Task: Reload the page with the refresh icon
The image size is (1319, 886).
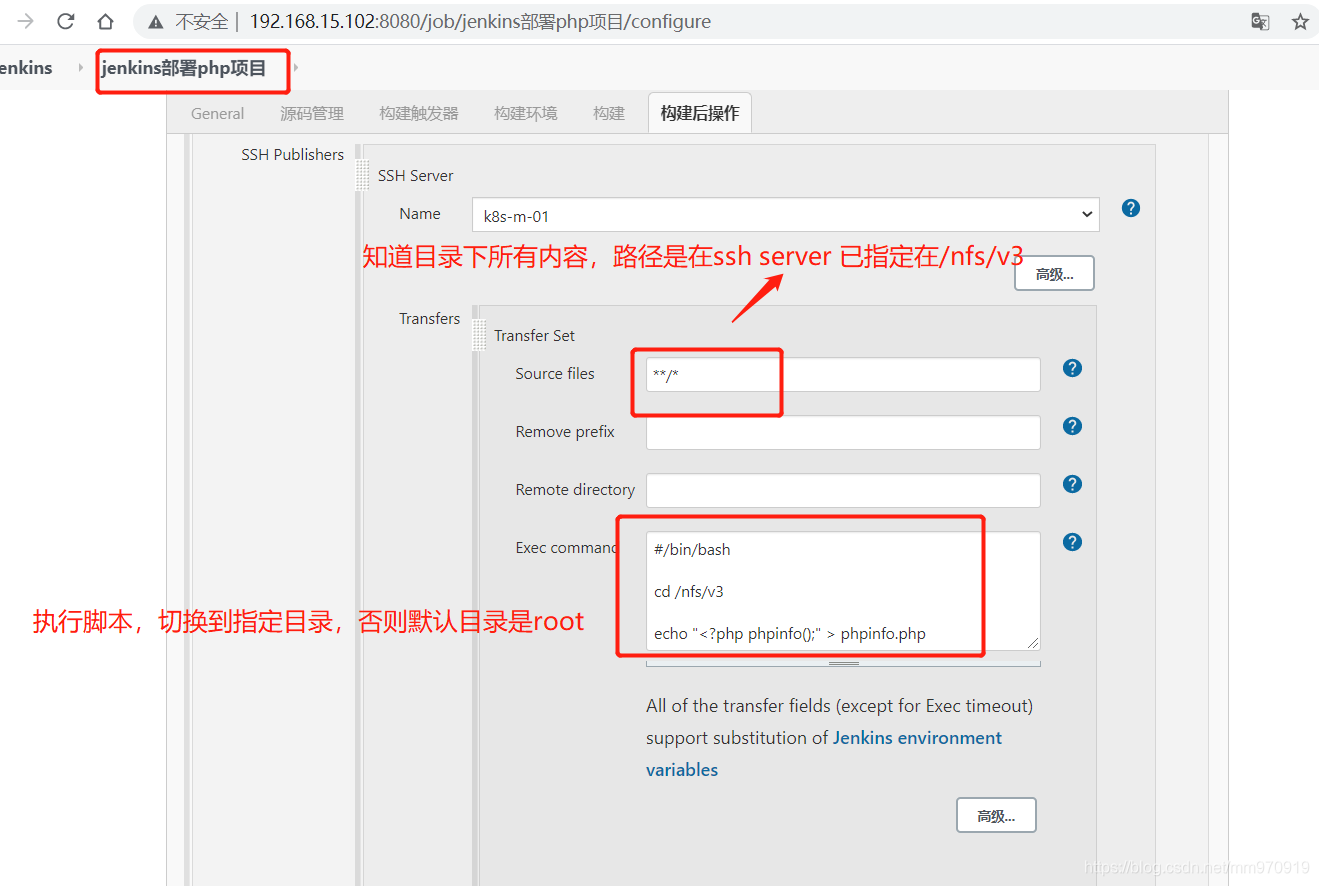Action: click(66, 21)
